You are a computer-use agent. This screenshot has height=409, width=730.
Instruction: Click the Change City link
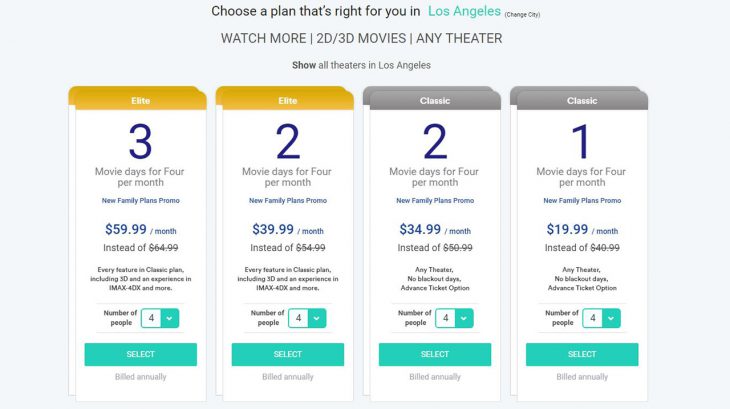523,15
